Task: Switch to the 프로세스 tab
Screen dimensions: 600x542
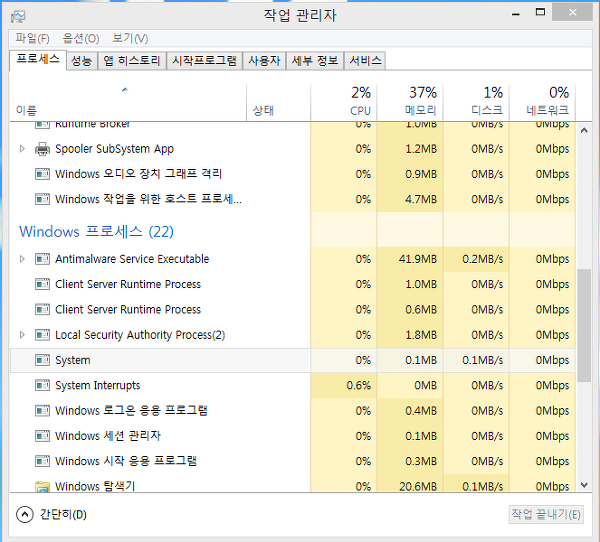Action: coord(38,60)
